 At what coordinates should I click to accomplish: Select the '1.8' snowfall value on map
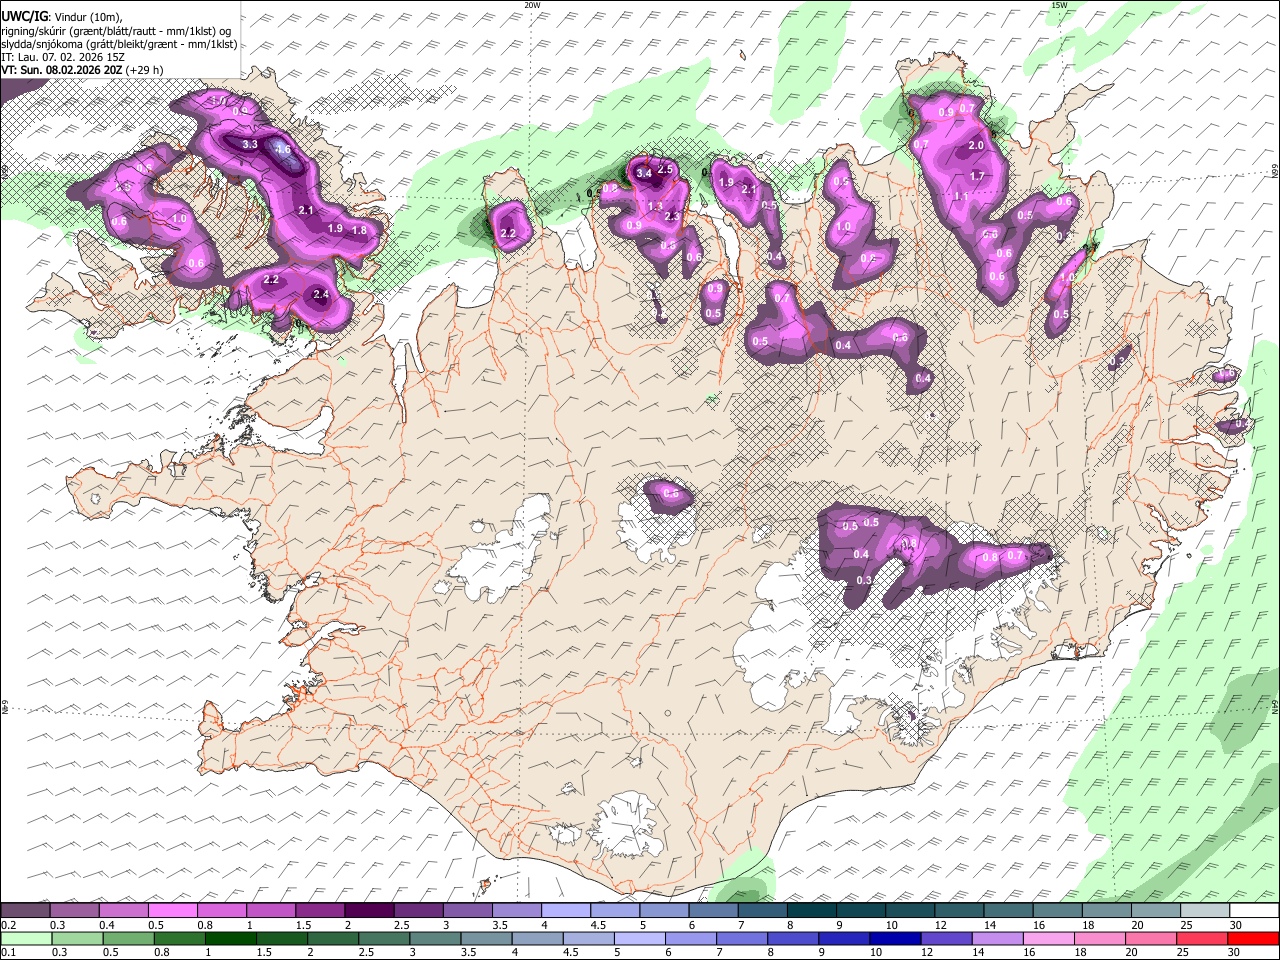tap(360, 230)
